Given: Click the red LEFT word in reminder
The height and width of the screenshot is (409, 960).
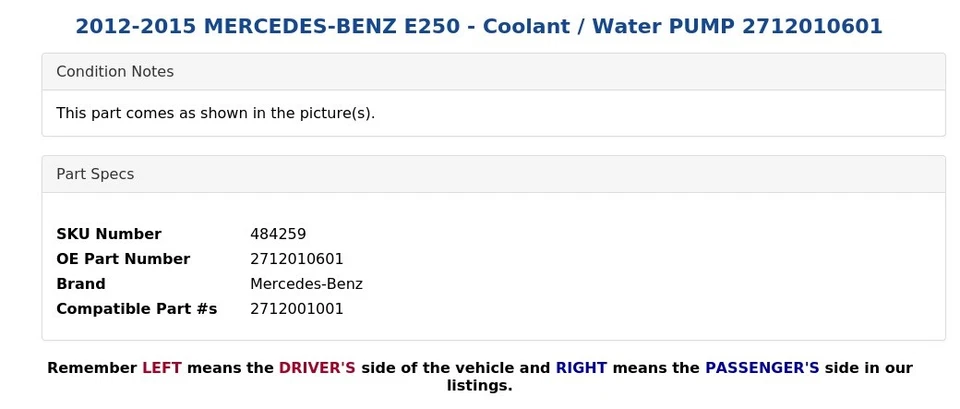Looking at the screenshot, I should (162, 368).
